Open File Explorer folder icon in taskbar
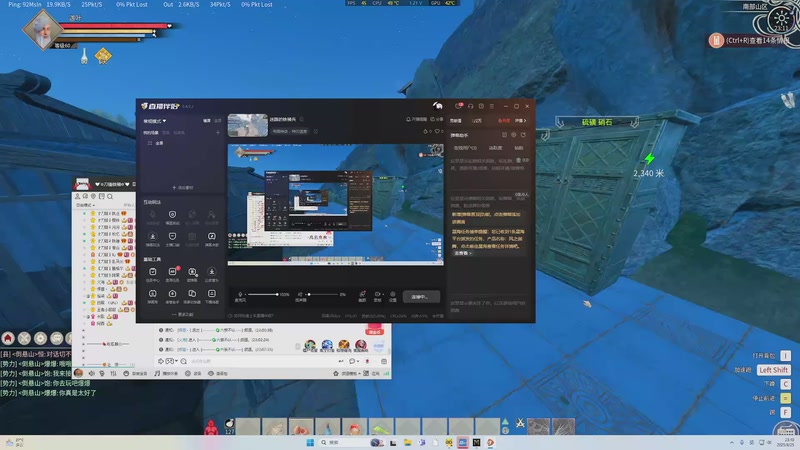 pyautogui.click(x=407, y=442)
